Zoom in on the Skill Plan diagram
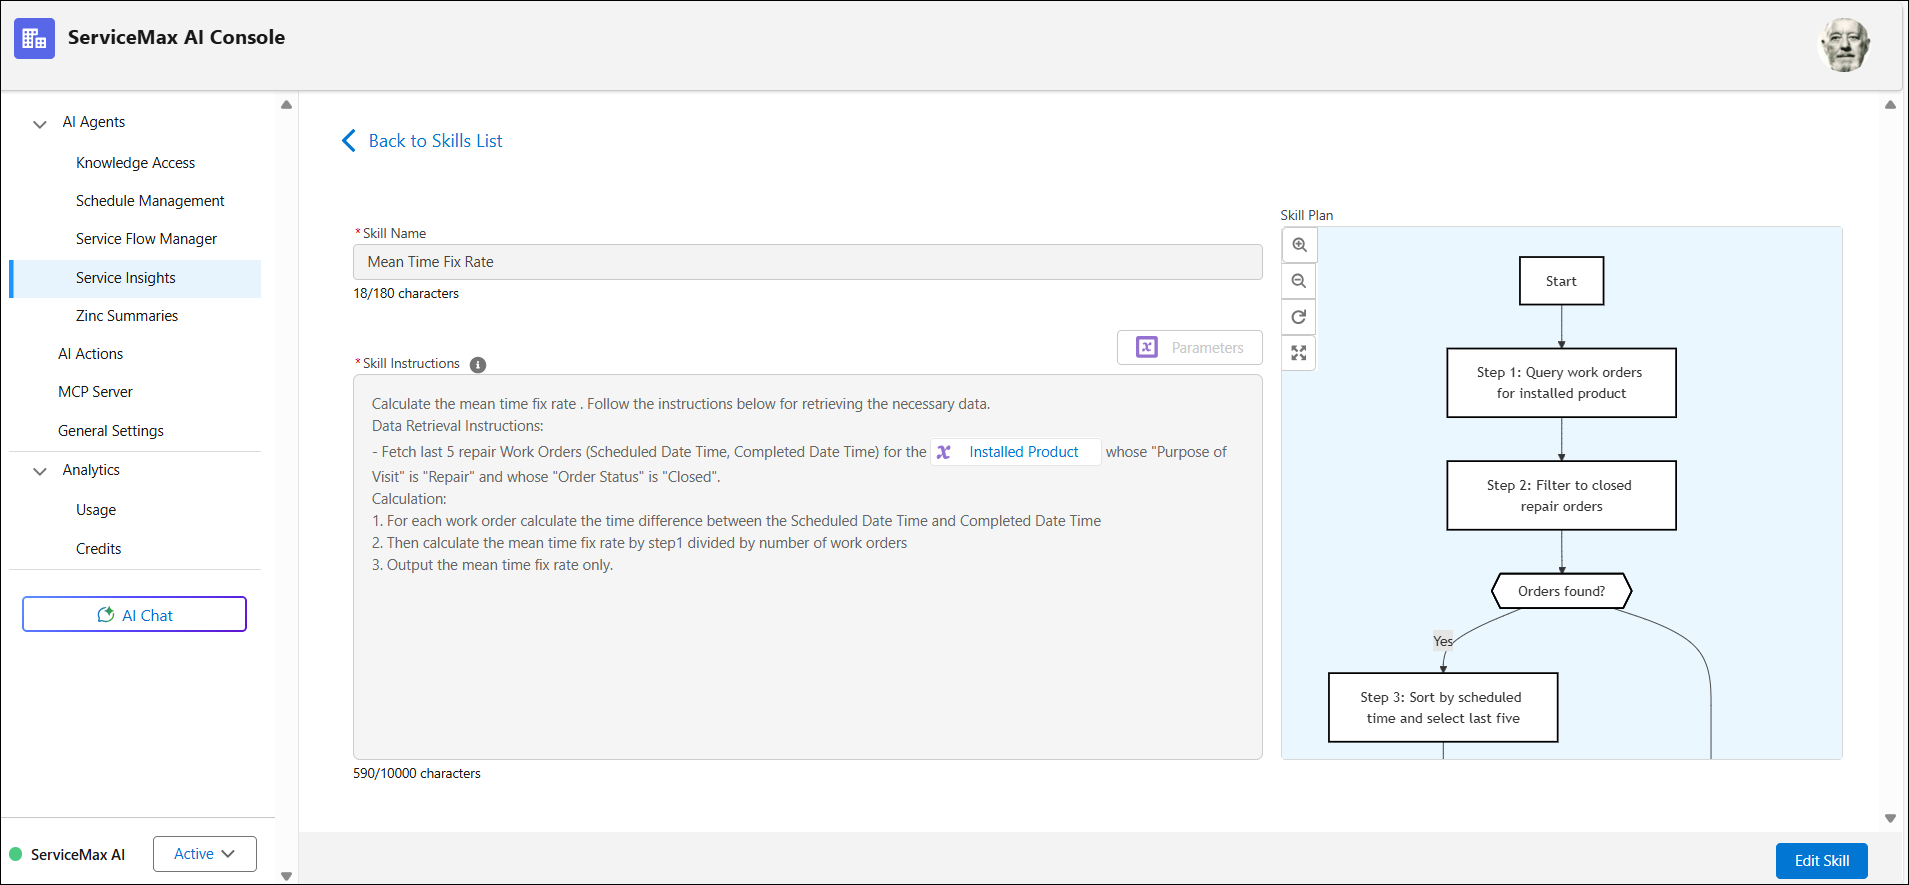The height and width of the screenshot is (885, 1909). coord(1299,245)
